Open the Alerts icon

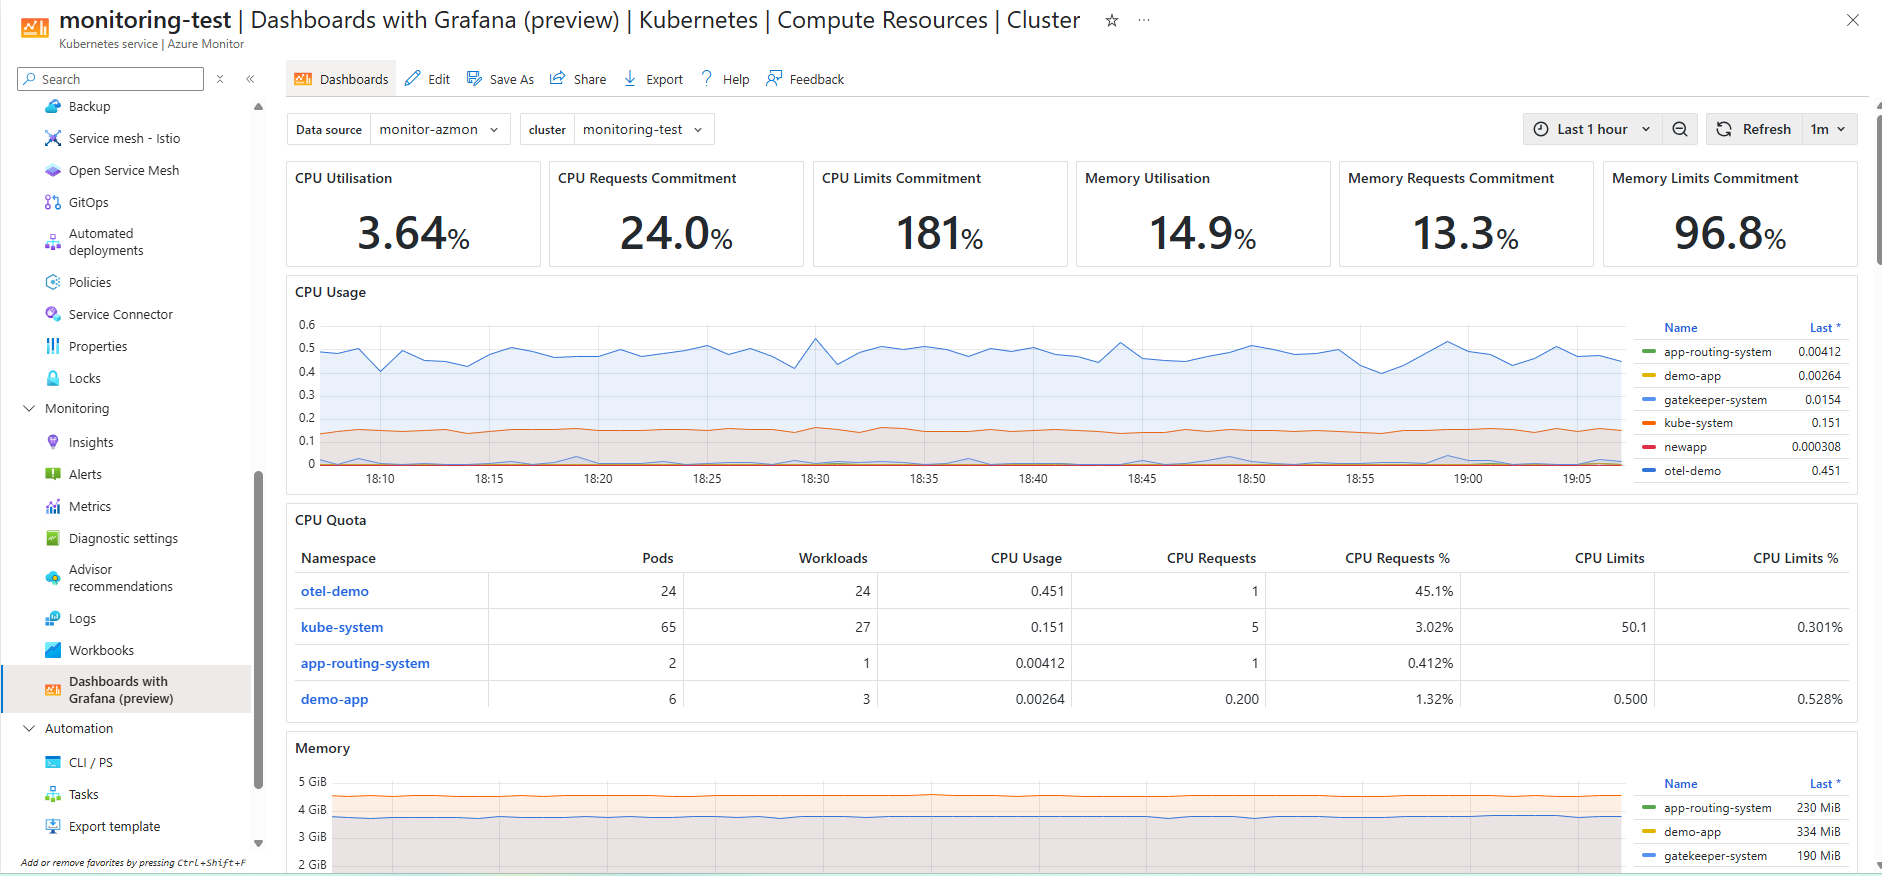[x=53, y=475]
